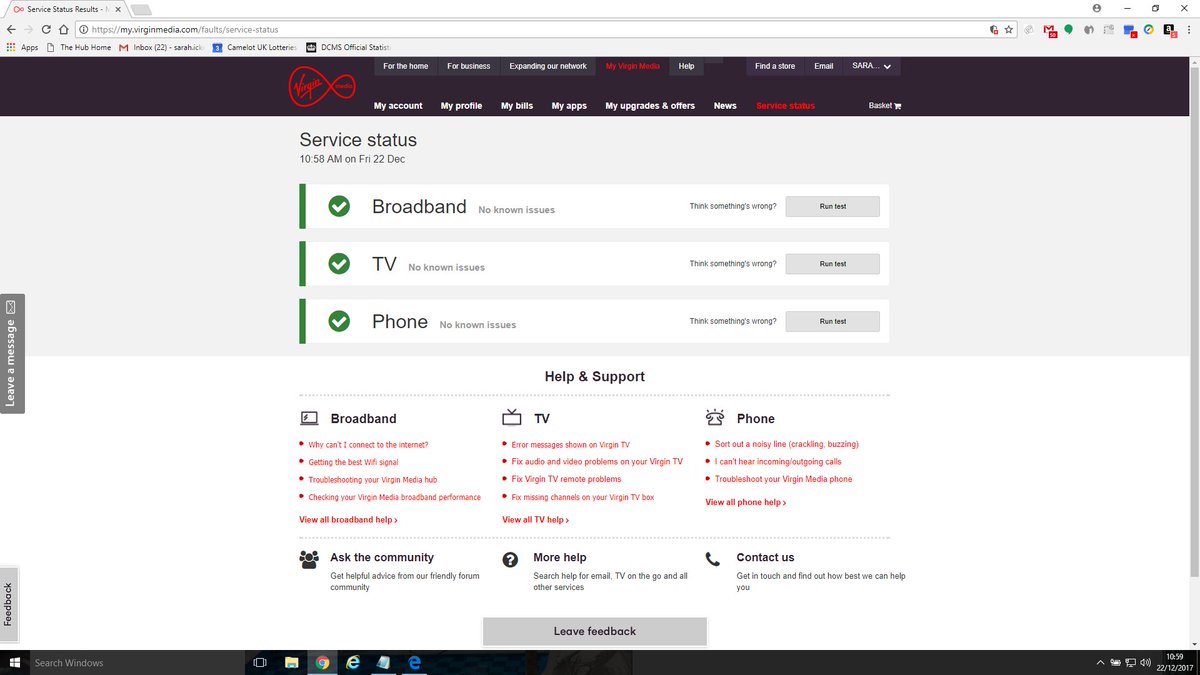Screen dimensions: 1200x675
Task: Click the More help question mark icon
Action: tap(510, 560)
